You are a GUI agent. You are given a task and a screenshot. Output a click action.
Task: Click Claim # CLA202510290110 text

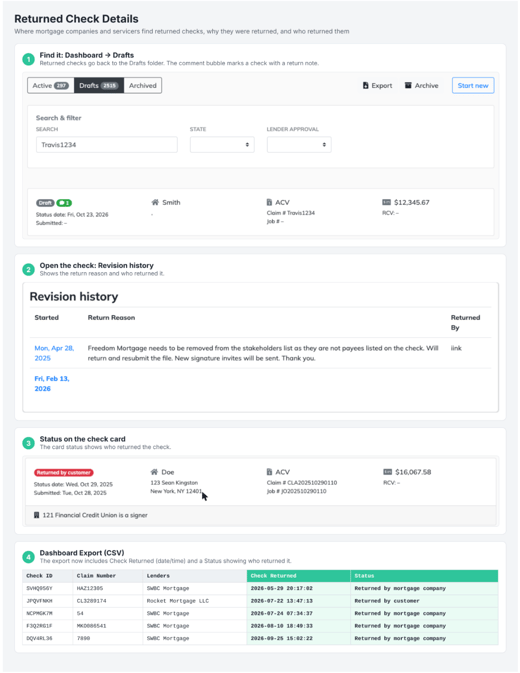302,482
